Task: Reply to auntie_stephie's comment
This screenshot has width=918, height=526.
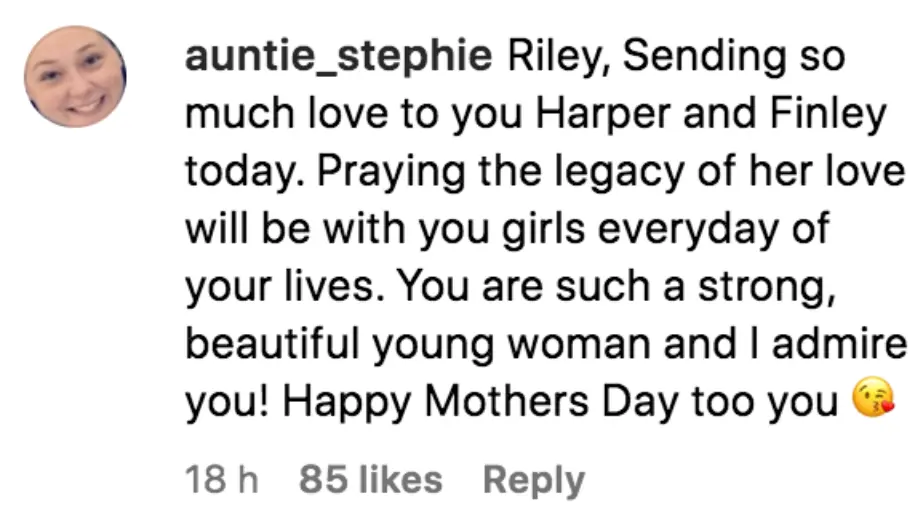Action: click(x=533, y=480)
